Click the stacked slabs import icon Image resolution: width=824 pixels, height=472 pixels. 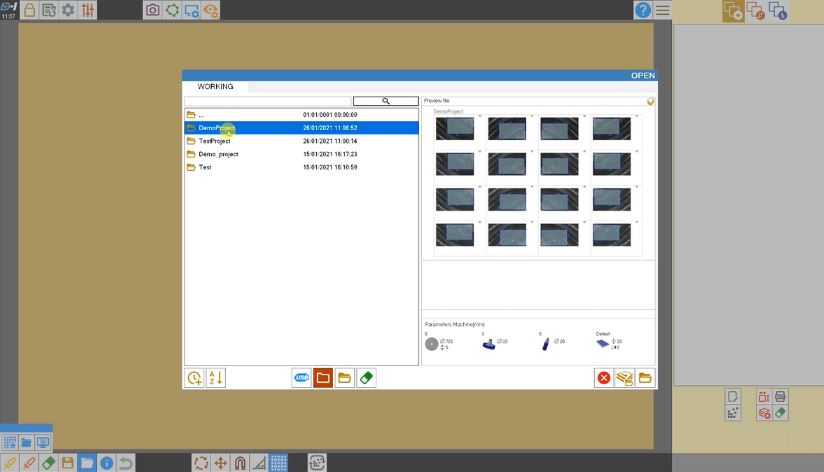tap(624, 378)
